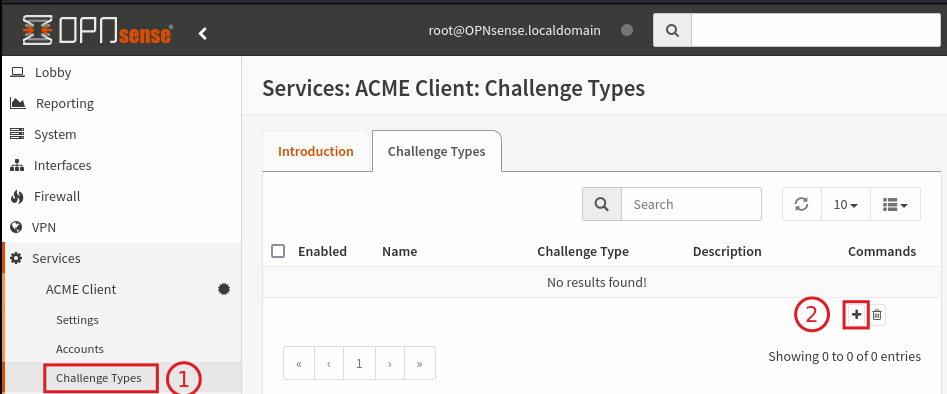Sort by the Enabled column
The width and height of the screenshot is (947, 394).
323,251
